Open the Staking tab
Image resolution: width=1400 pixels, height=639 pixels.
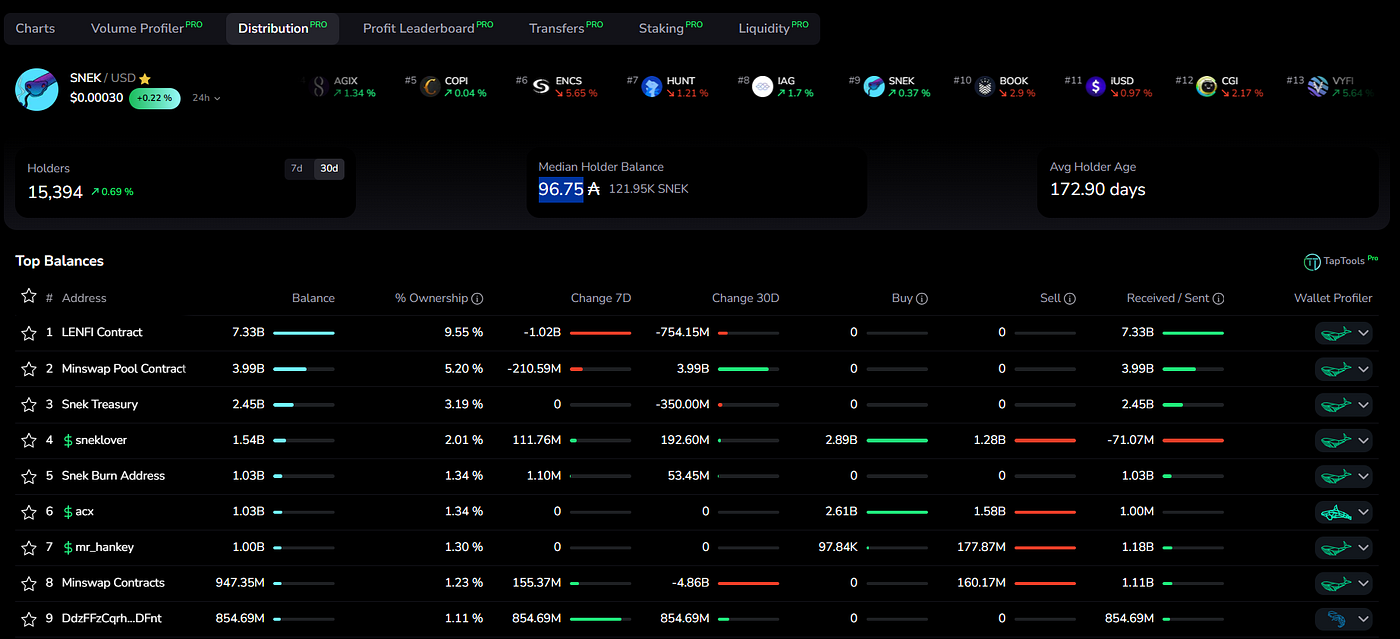coord(670,28)
